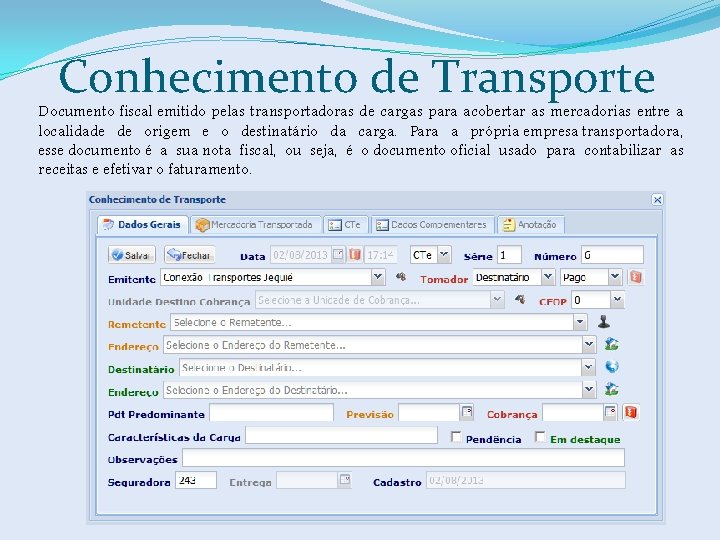Expand the Remetente dropdown
Viewport: 720px width, 540px height.
pos(580,322)
